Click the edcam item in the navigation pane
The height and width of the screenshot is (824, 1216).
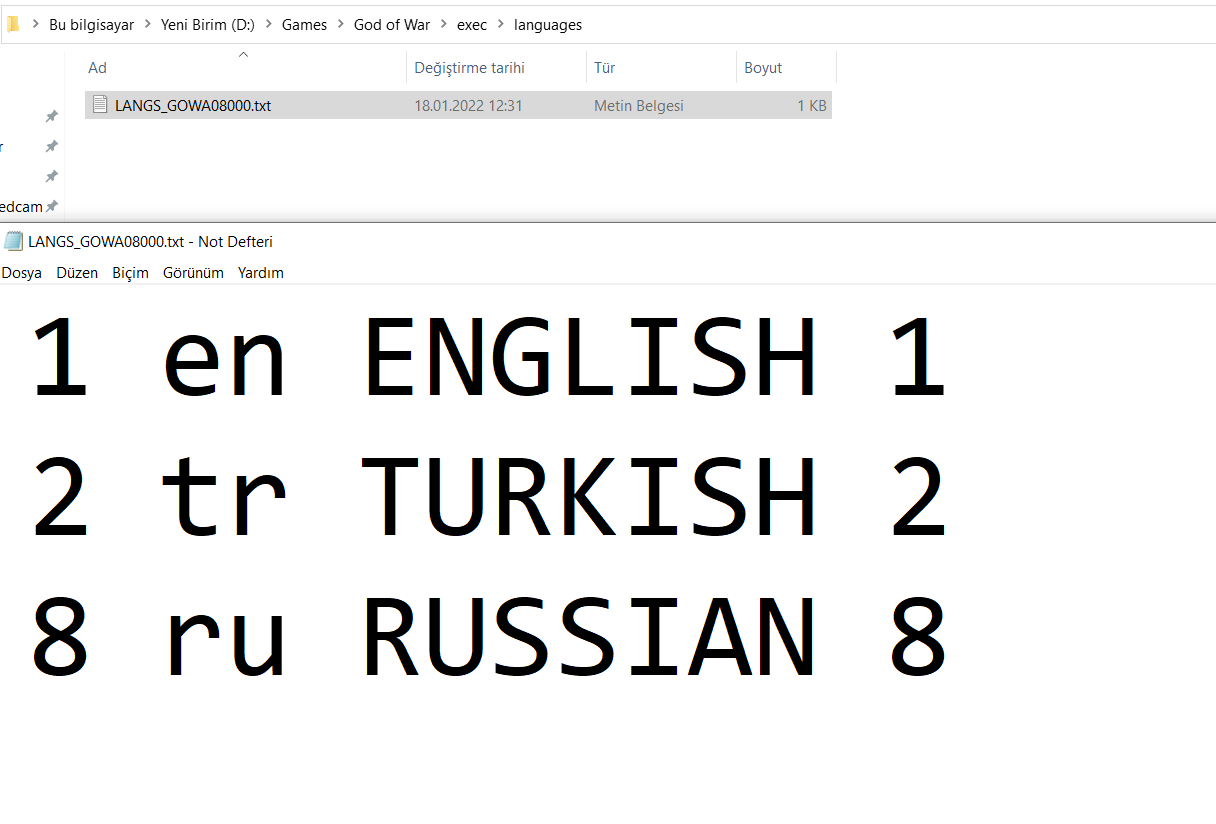(x=21, y=207)
